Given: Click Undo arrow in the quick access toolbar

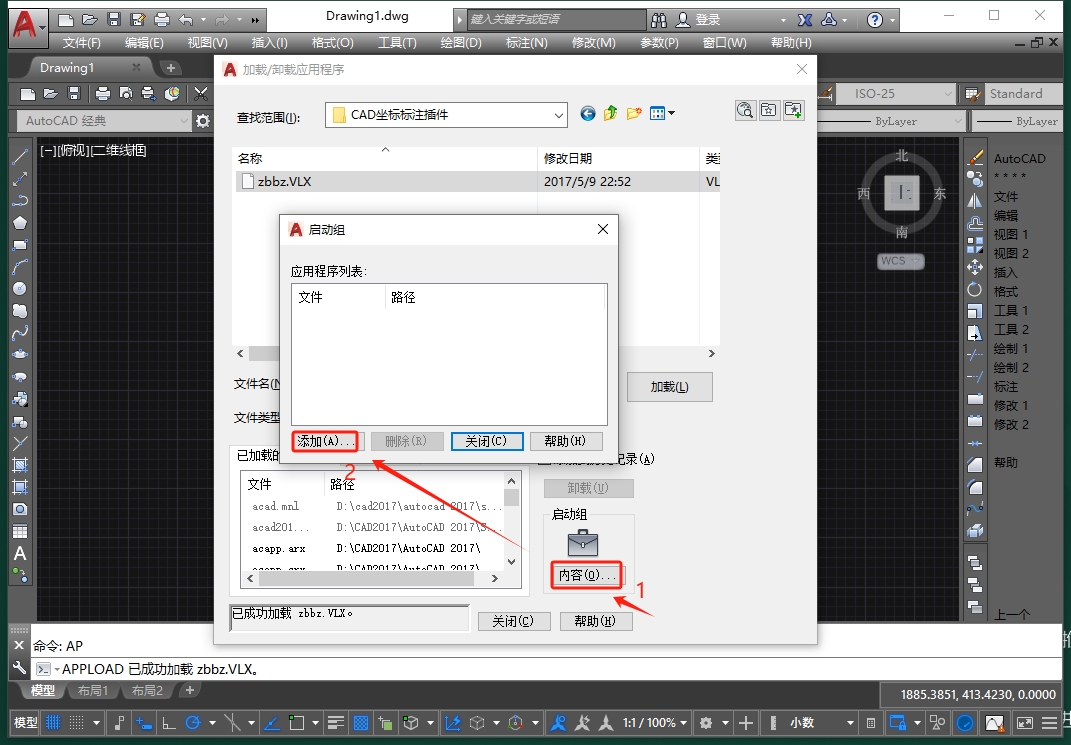Looking at the screenshot, I should pos(185,20).
